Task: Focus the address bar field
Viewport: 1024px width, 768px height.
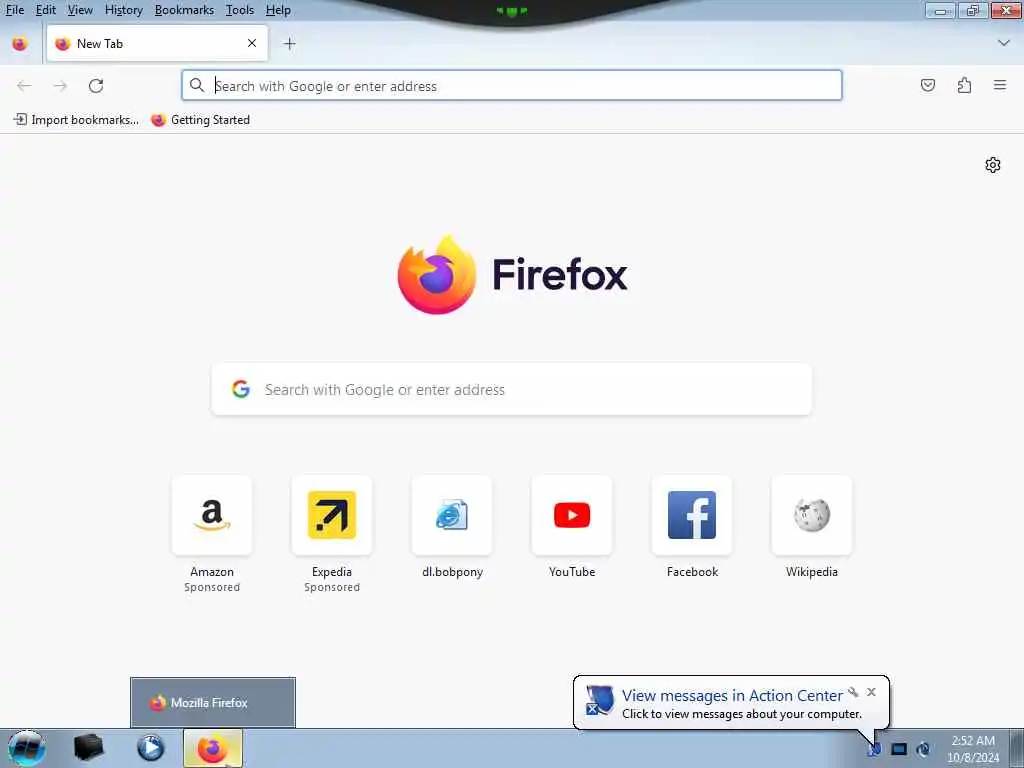Action: [511, 86]
